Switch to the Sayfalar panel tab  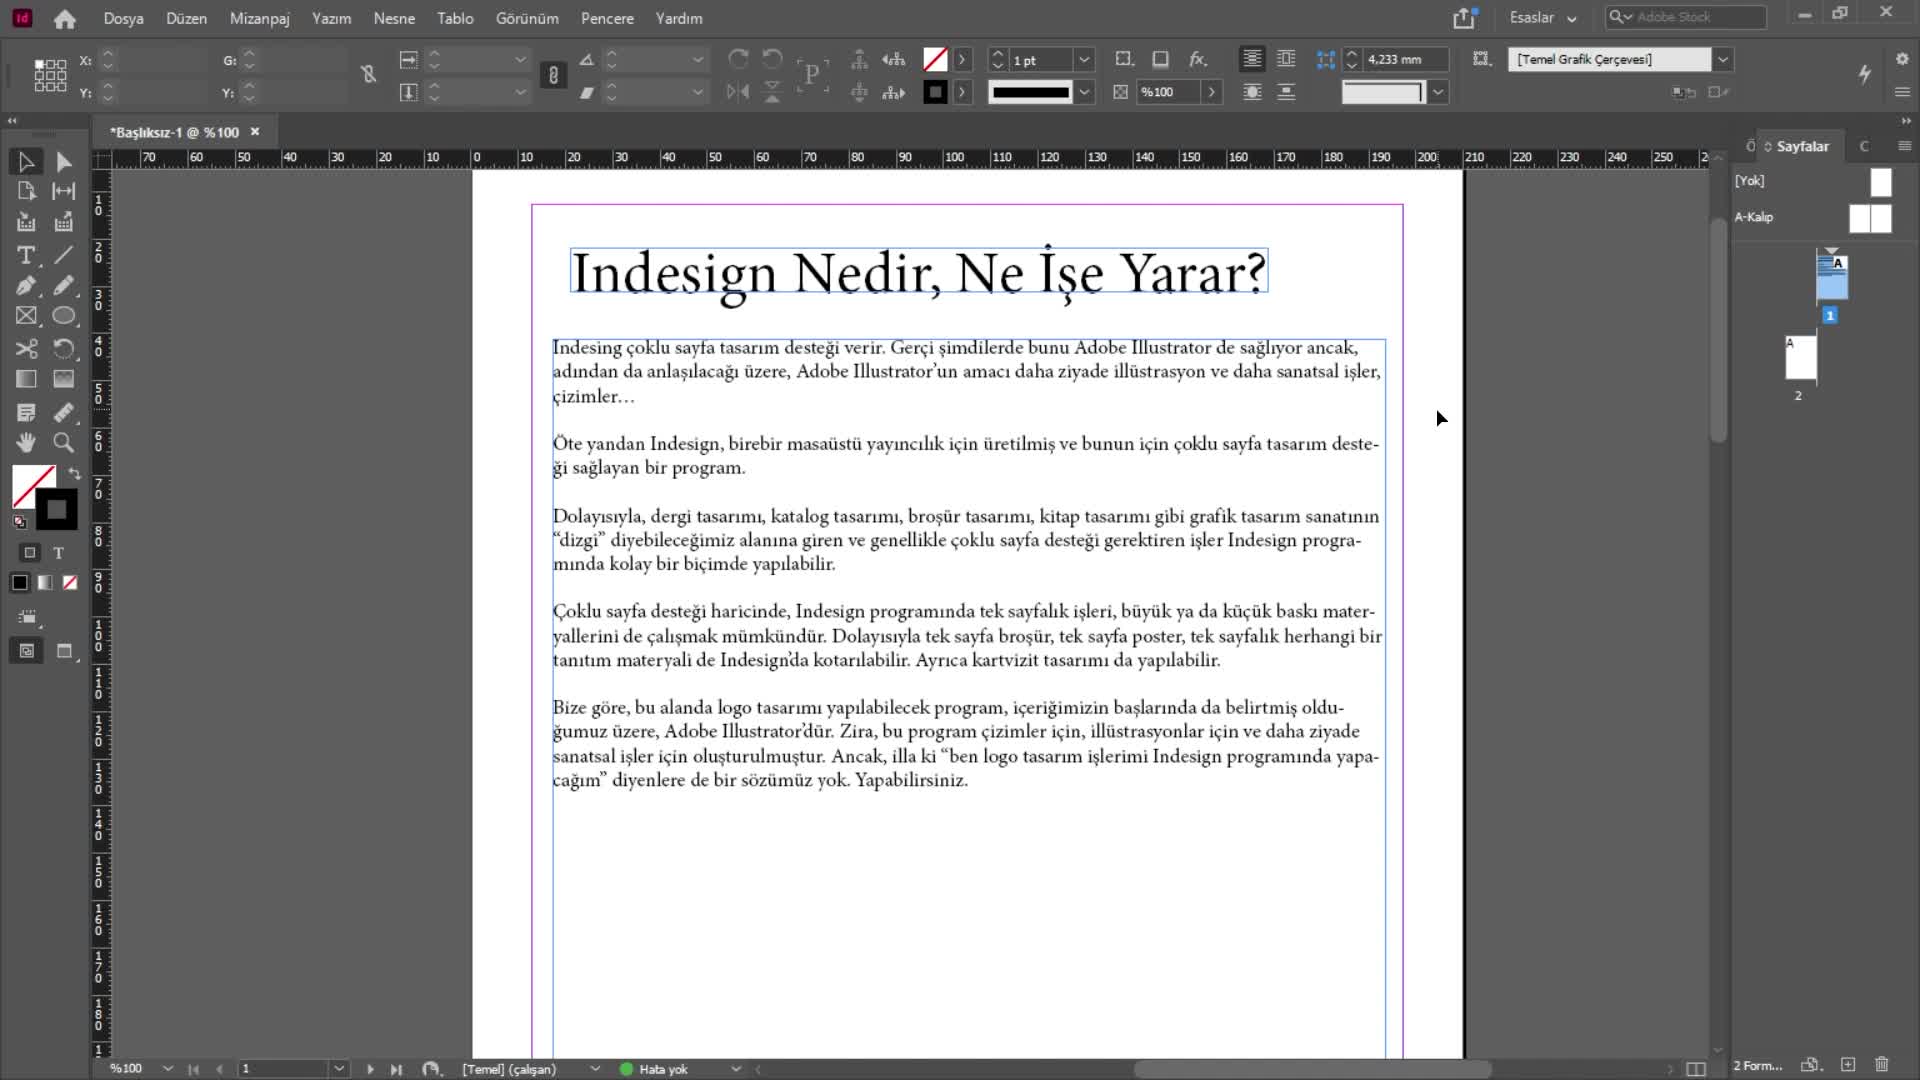pyautogui.click(x=1802, y=146)
